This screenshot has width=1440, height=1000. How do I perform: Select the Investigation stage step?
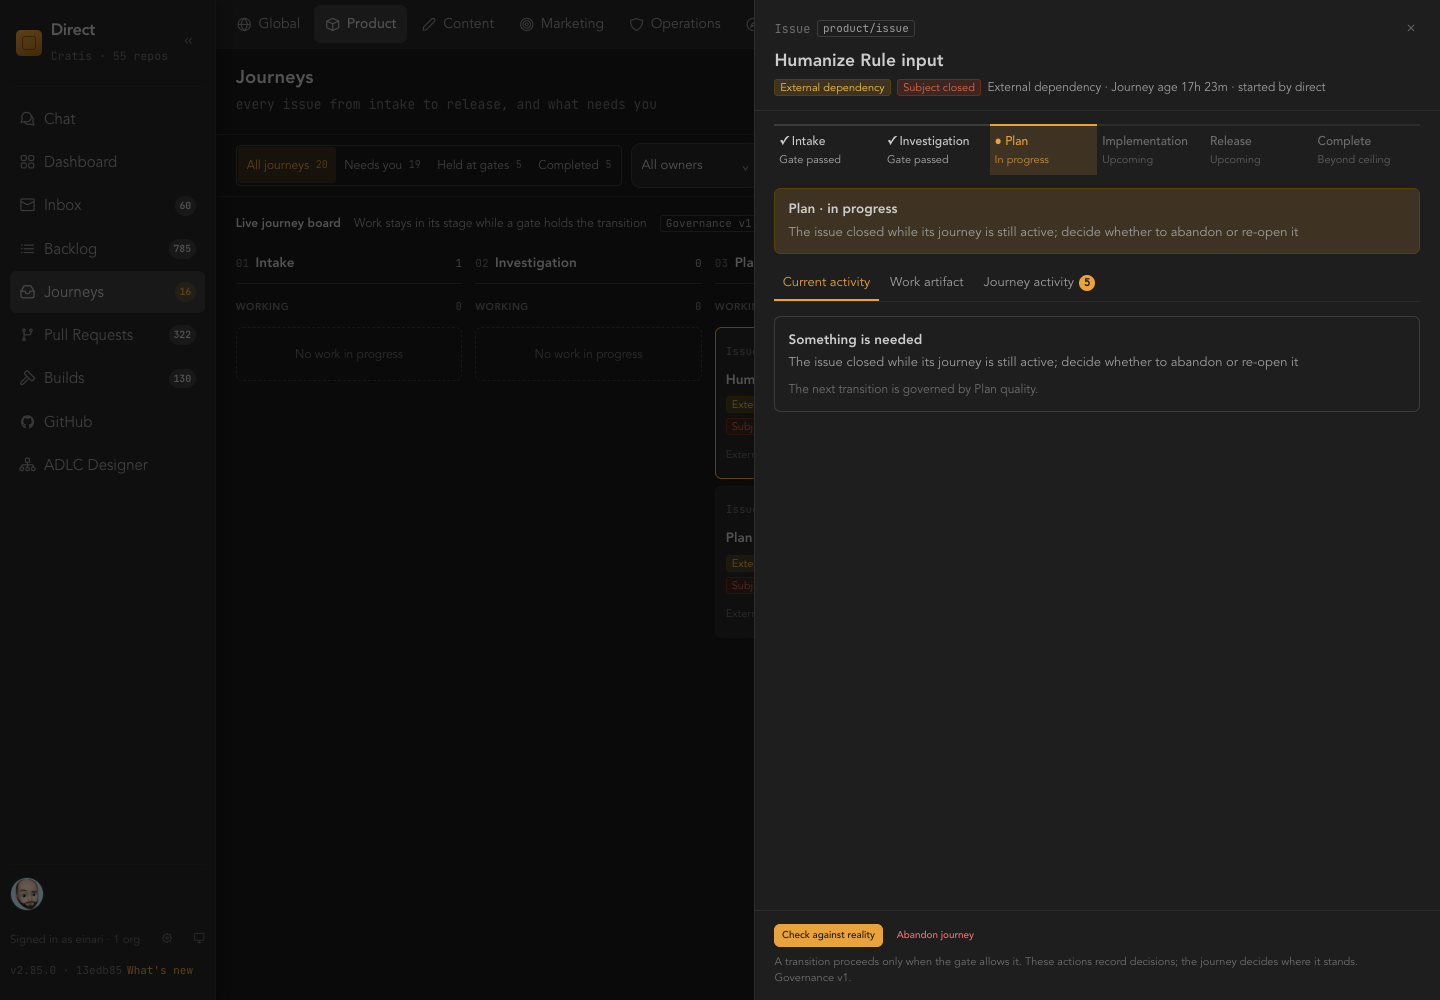pyautogui.click(x=936, y=150)
